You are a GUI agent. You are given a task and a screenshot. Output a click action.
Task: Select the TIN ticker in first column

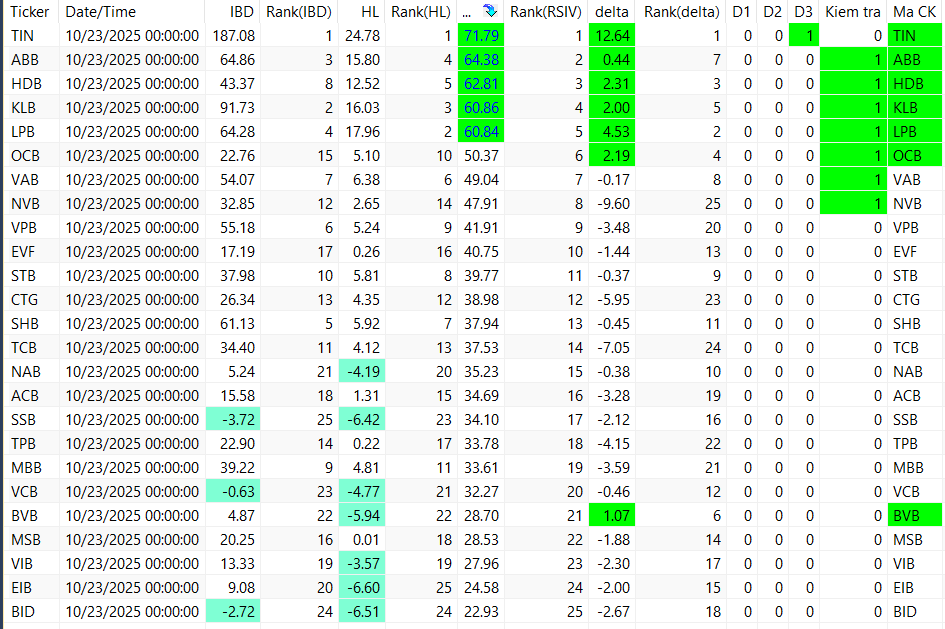(22, 36)
